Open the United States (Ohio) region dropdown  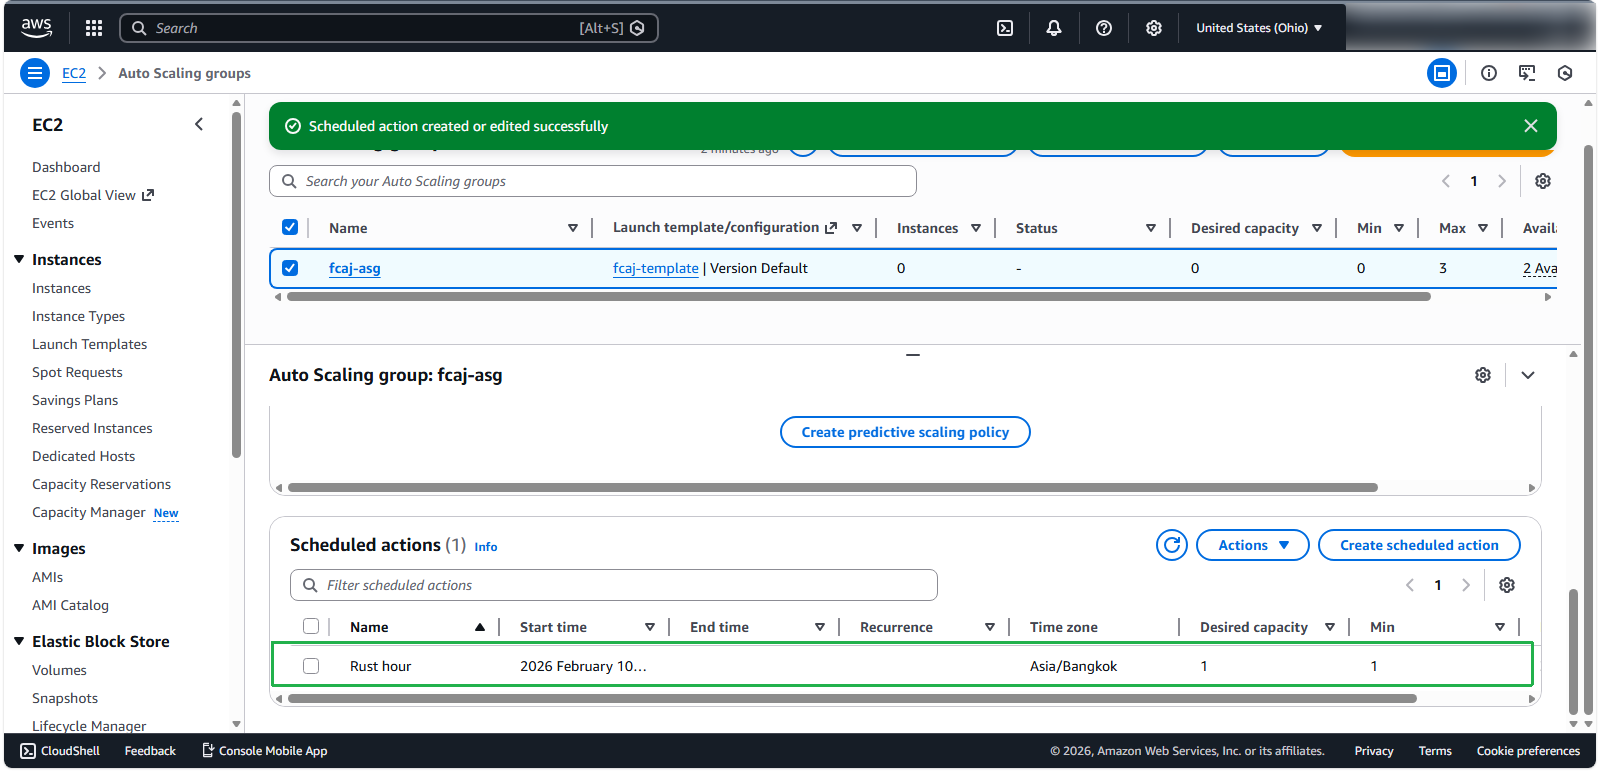point(1259,28)
